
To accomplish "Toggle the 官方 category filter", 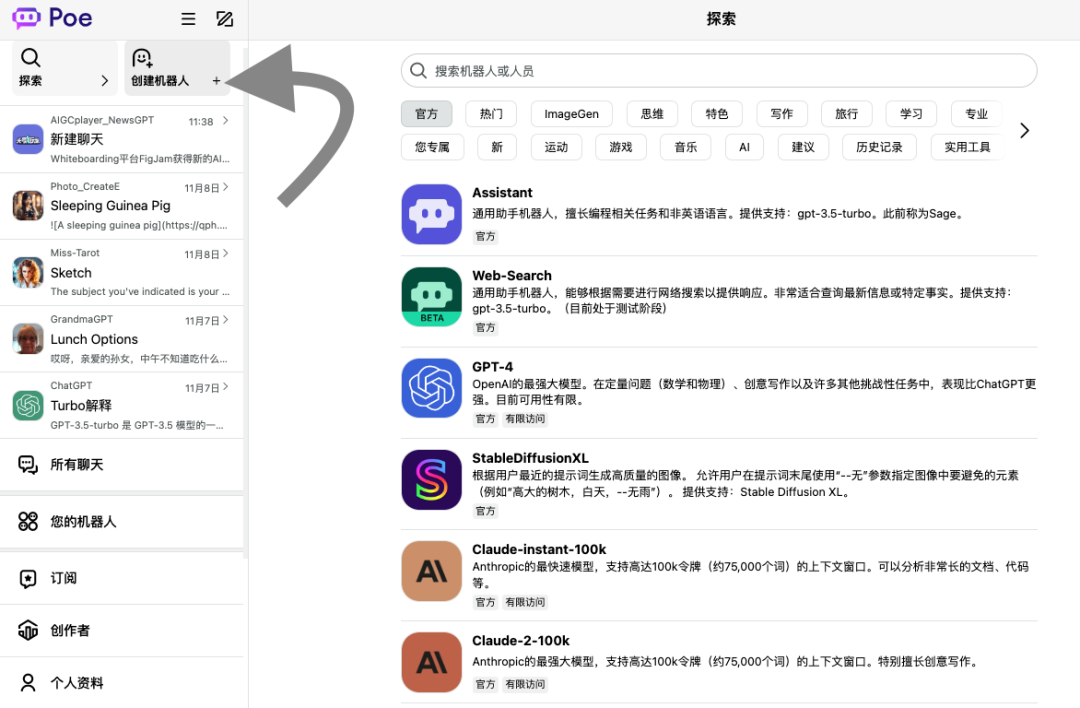I will (427, 114).
